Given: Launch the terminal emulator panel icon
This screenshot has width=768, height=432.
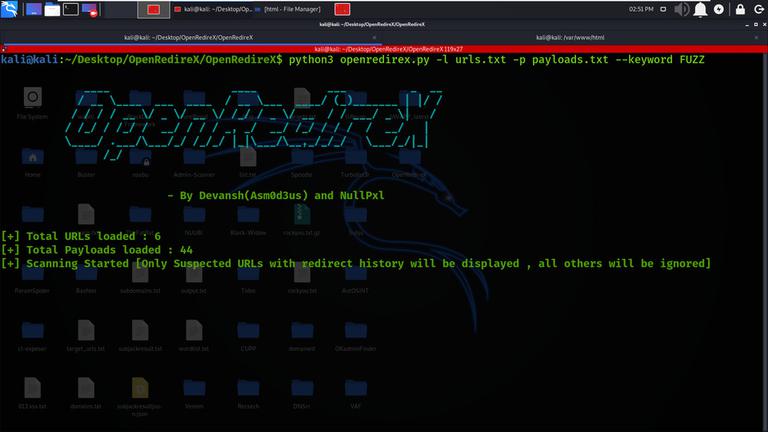Looking at the screenshot, I should click(71, 9).
